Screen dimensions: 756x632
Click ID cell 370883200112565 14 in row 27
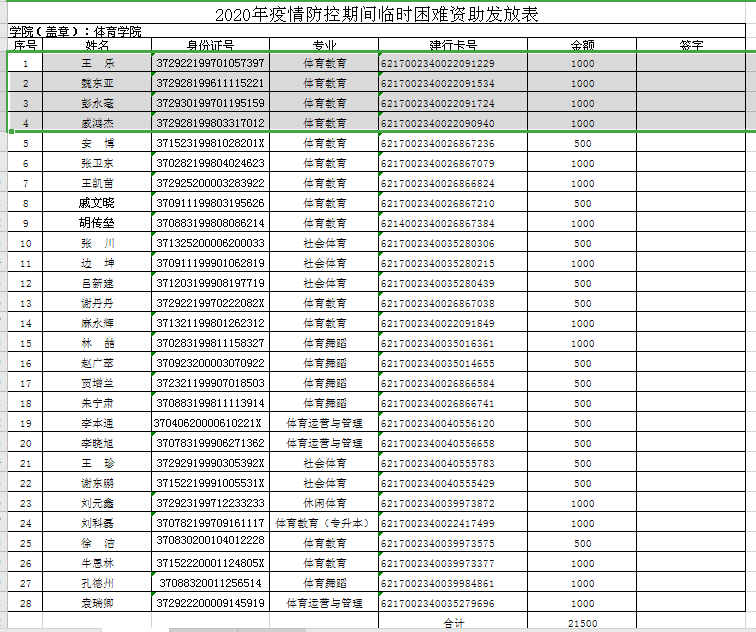tap(210, 583)
